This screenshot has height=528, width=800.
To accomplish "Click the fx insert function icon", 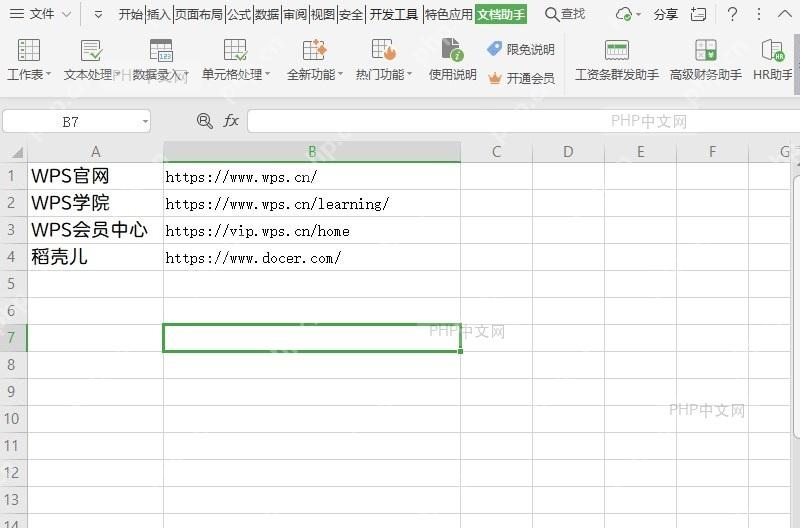I will pyautogui.click(x=231, y=121).
